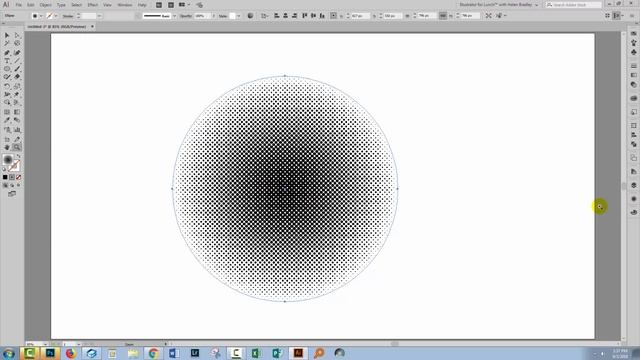This screenshot has height=360, width=640.
Task: Select the Mesh tool
Action: pos(7,112)
